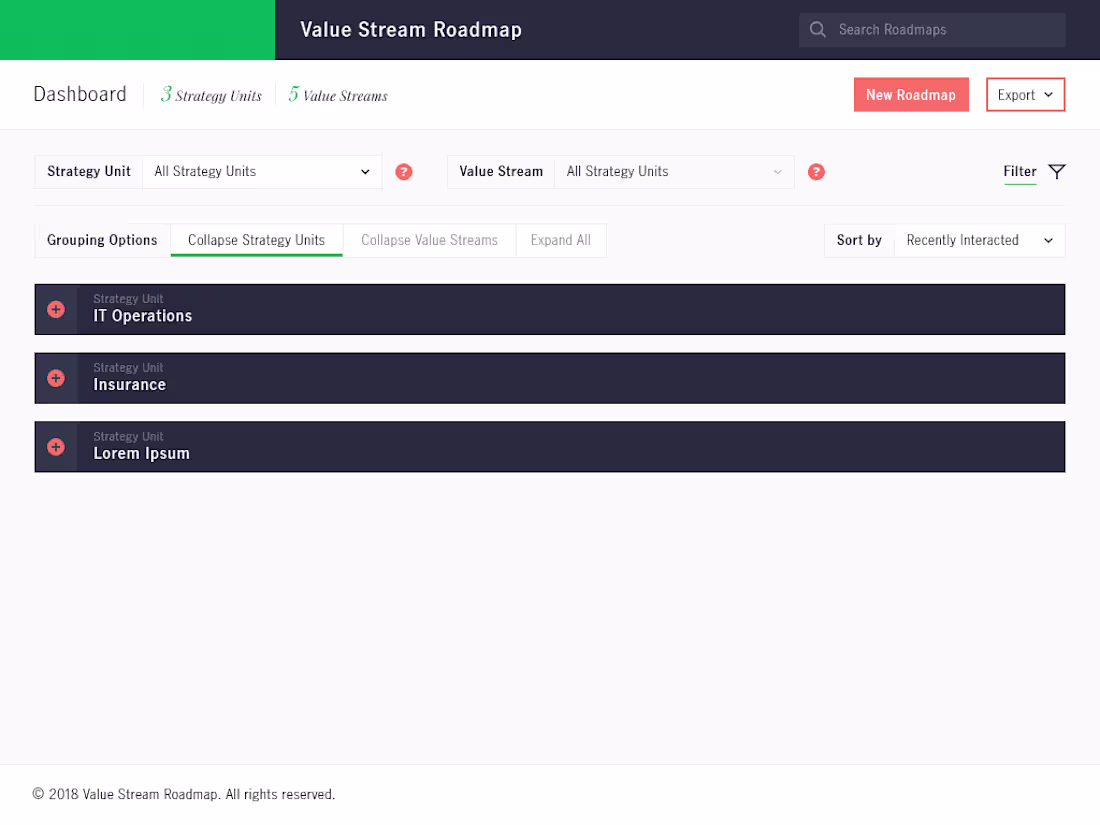
Task: Click into the Search Roadmaps field
Action: pyautogui.click(x=932, y=29)
